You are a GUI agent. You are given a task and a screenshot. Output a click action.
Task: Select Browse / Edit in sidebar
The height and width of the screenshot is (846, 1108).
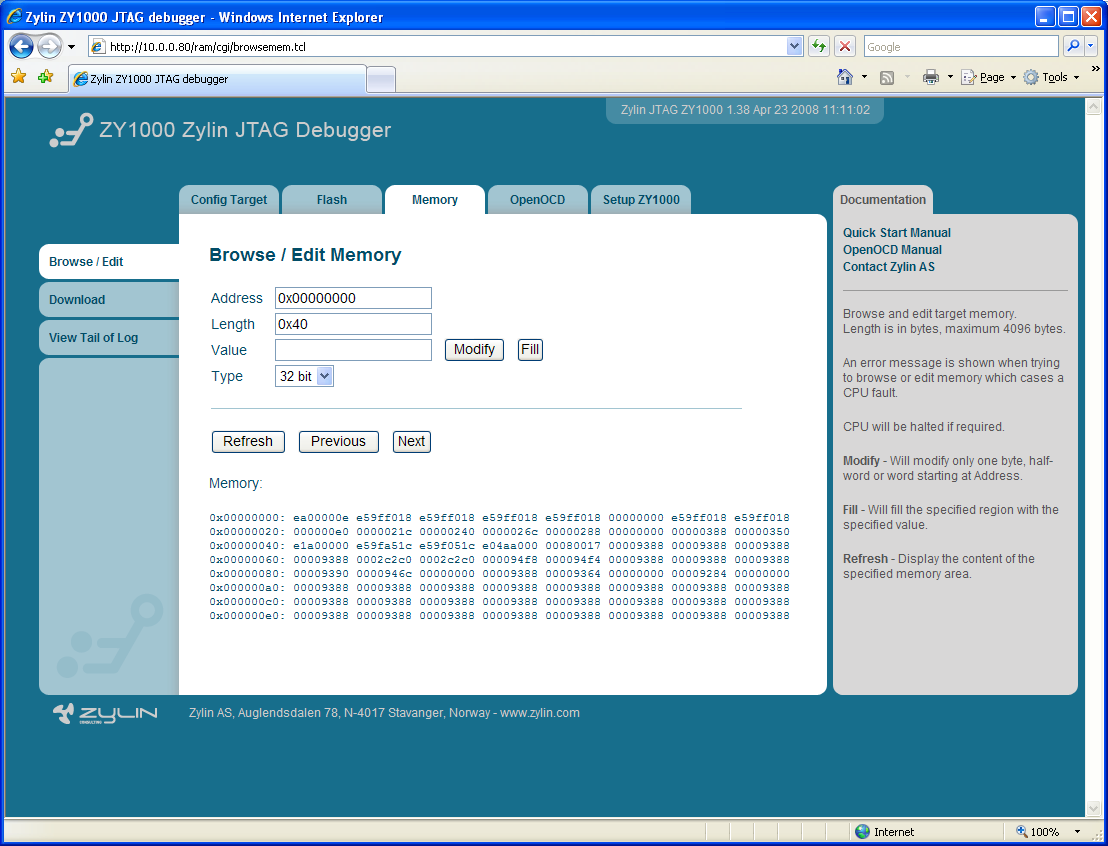coord(109,262)
